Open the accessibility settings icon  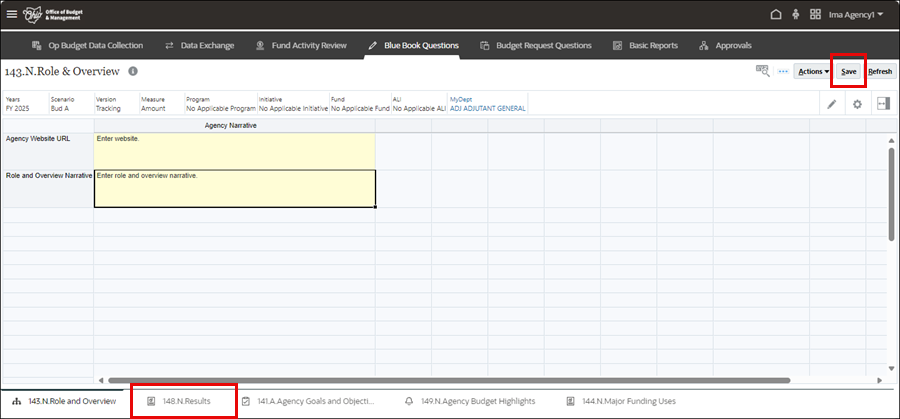(796, 15)
